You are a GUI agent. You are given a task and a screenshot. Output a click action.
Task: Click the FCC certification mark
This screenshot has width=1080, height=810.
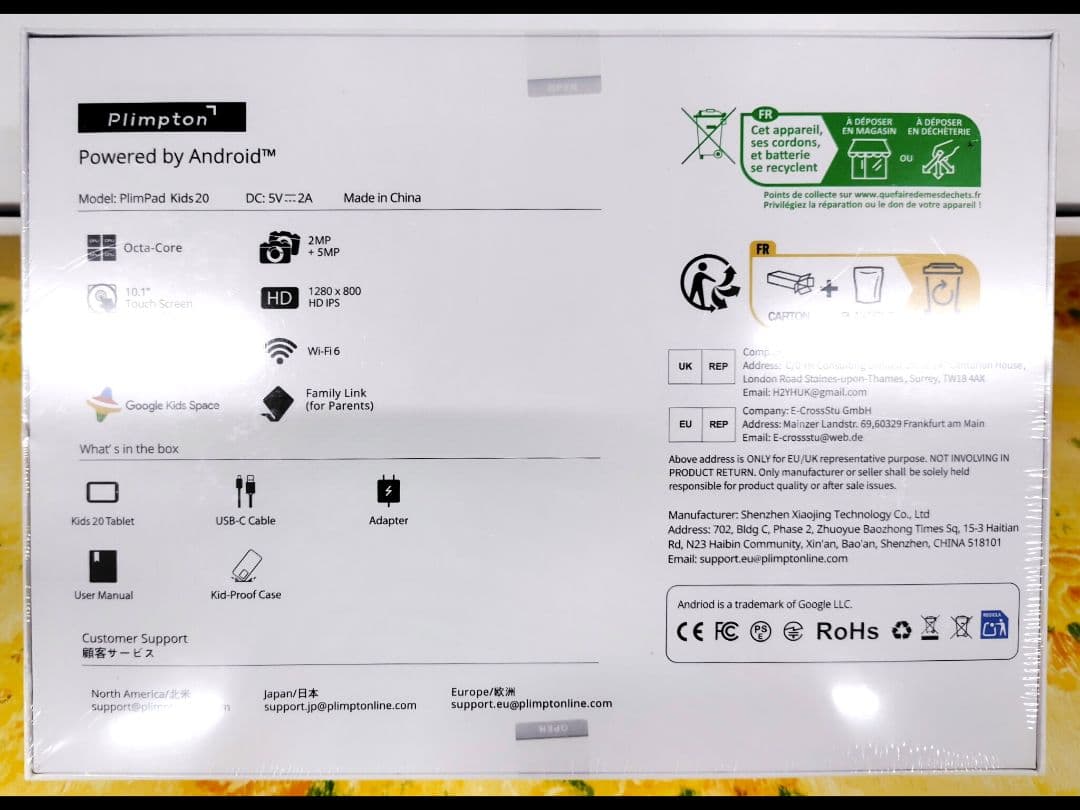(727, 631)
